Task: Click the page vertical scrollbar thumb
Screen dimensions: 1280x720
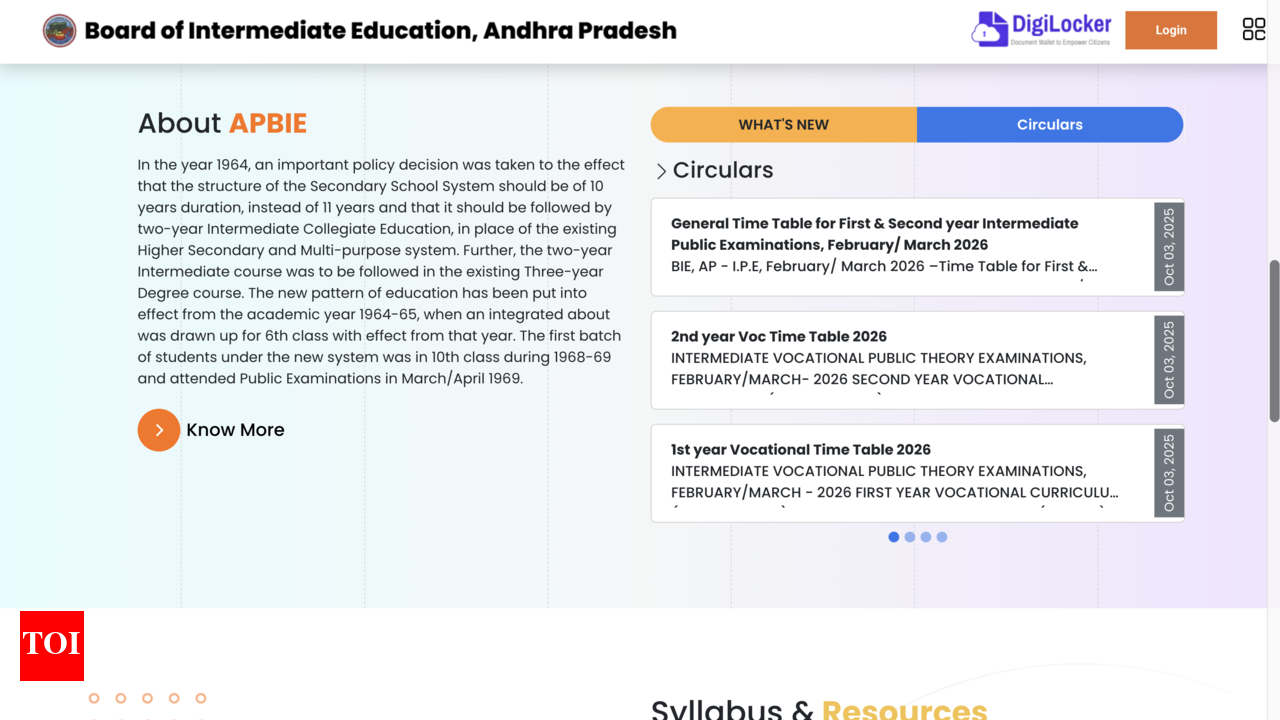Action: [1274, 340]
